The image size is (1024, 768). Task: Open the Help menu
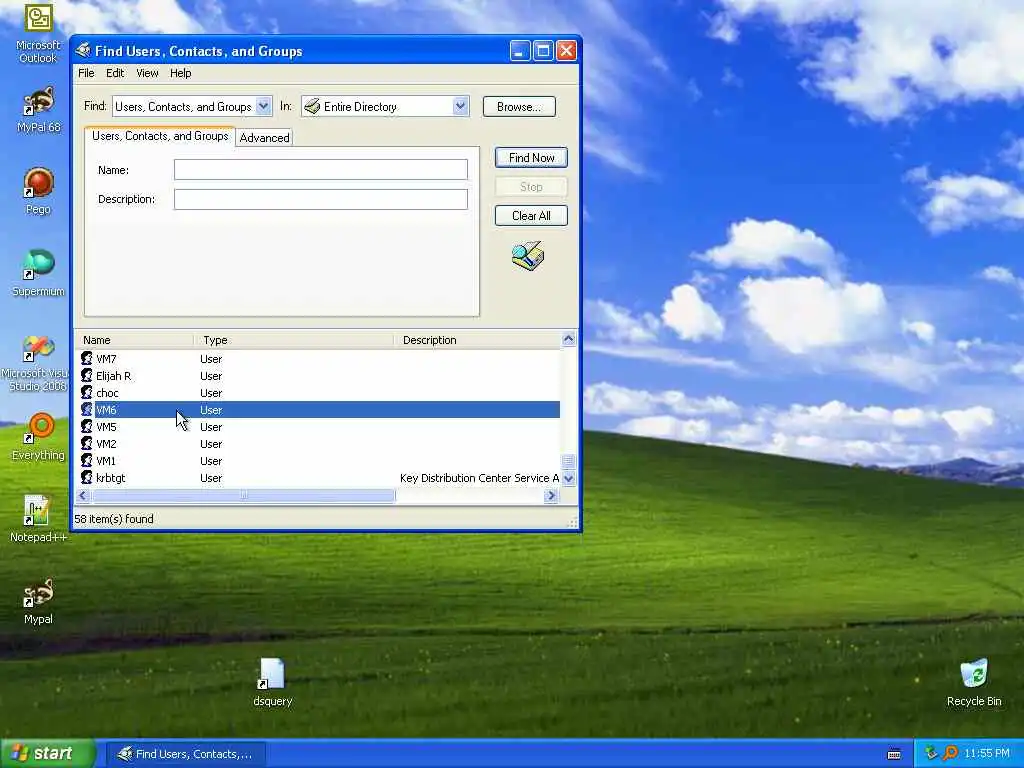click(180, 73)
